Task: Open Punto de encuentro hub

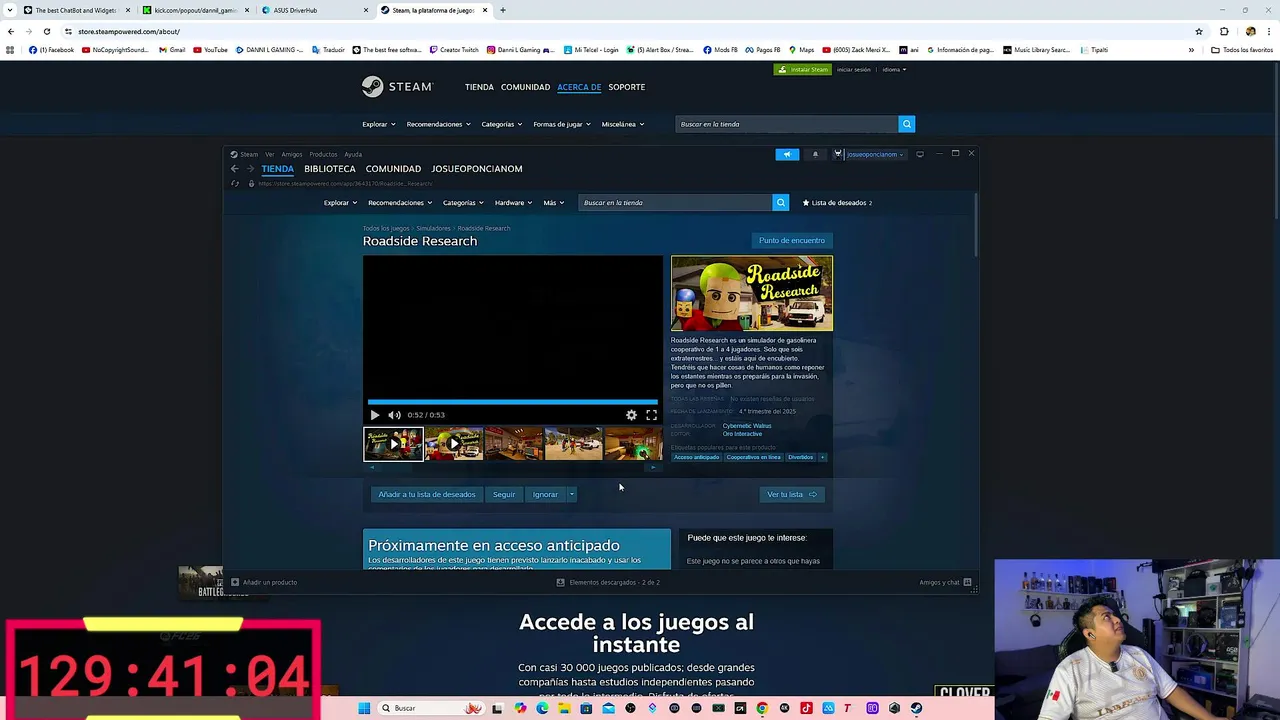Action: pos(792,240)
